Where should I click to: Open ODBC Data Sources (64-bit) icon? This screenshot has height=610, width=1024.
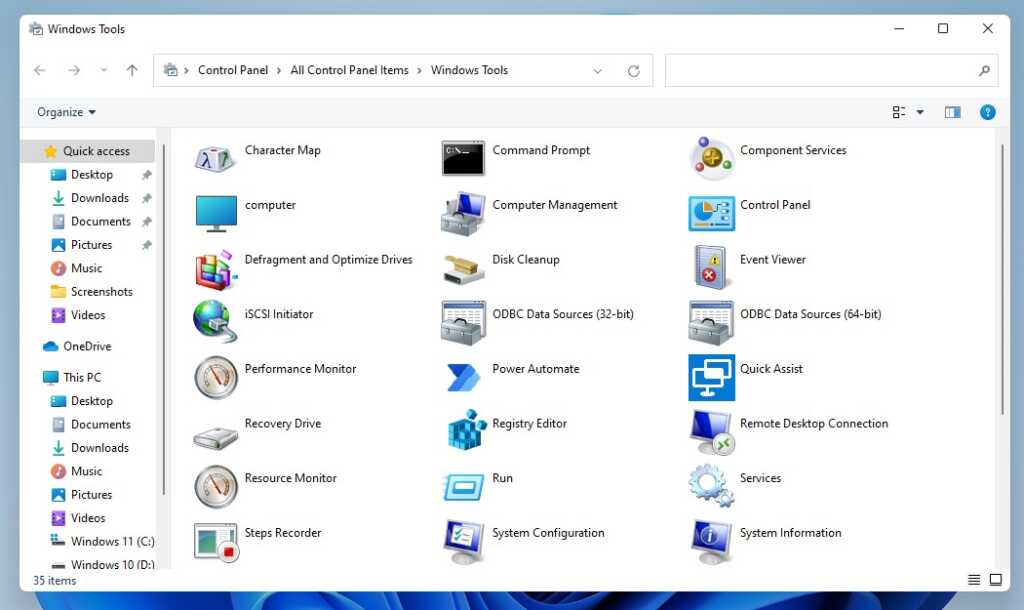pyautogui.click(x=711, y=323)
